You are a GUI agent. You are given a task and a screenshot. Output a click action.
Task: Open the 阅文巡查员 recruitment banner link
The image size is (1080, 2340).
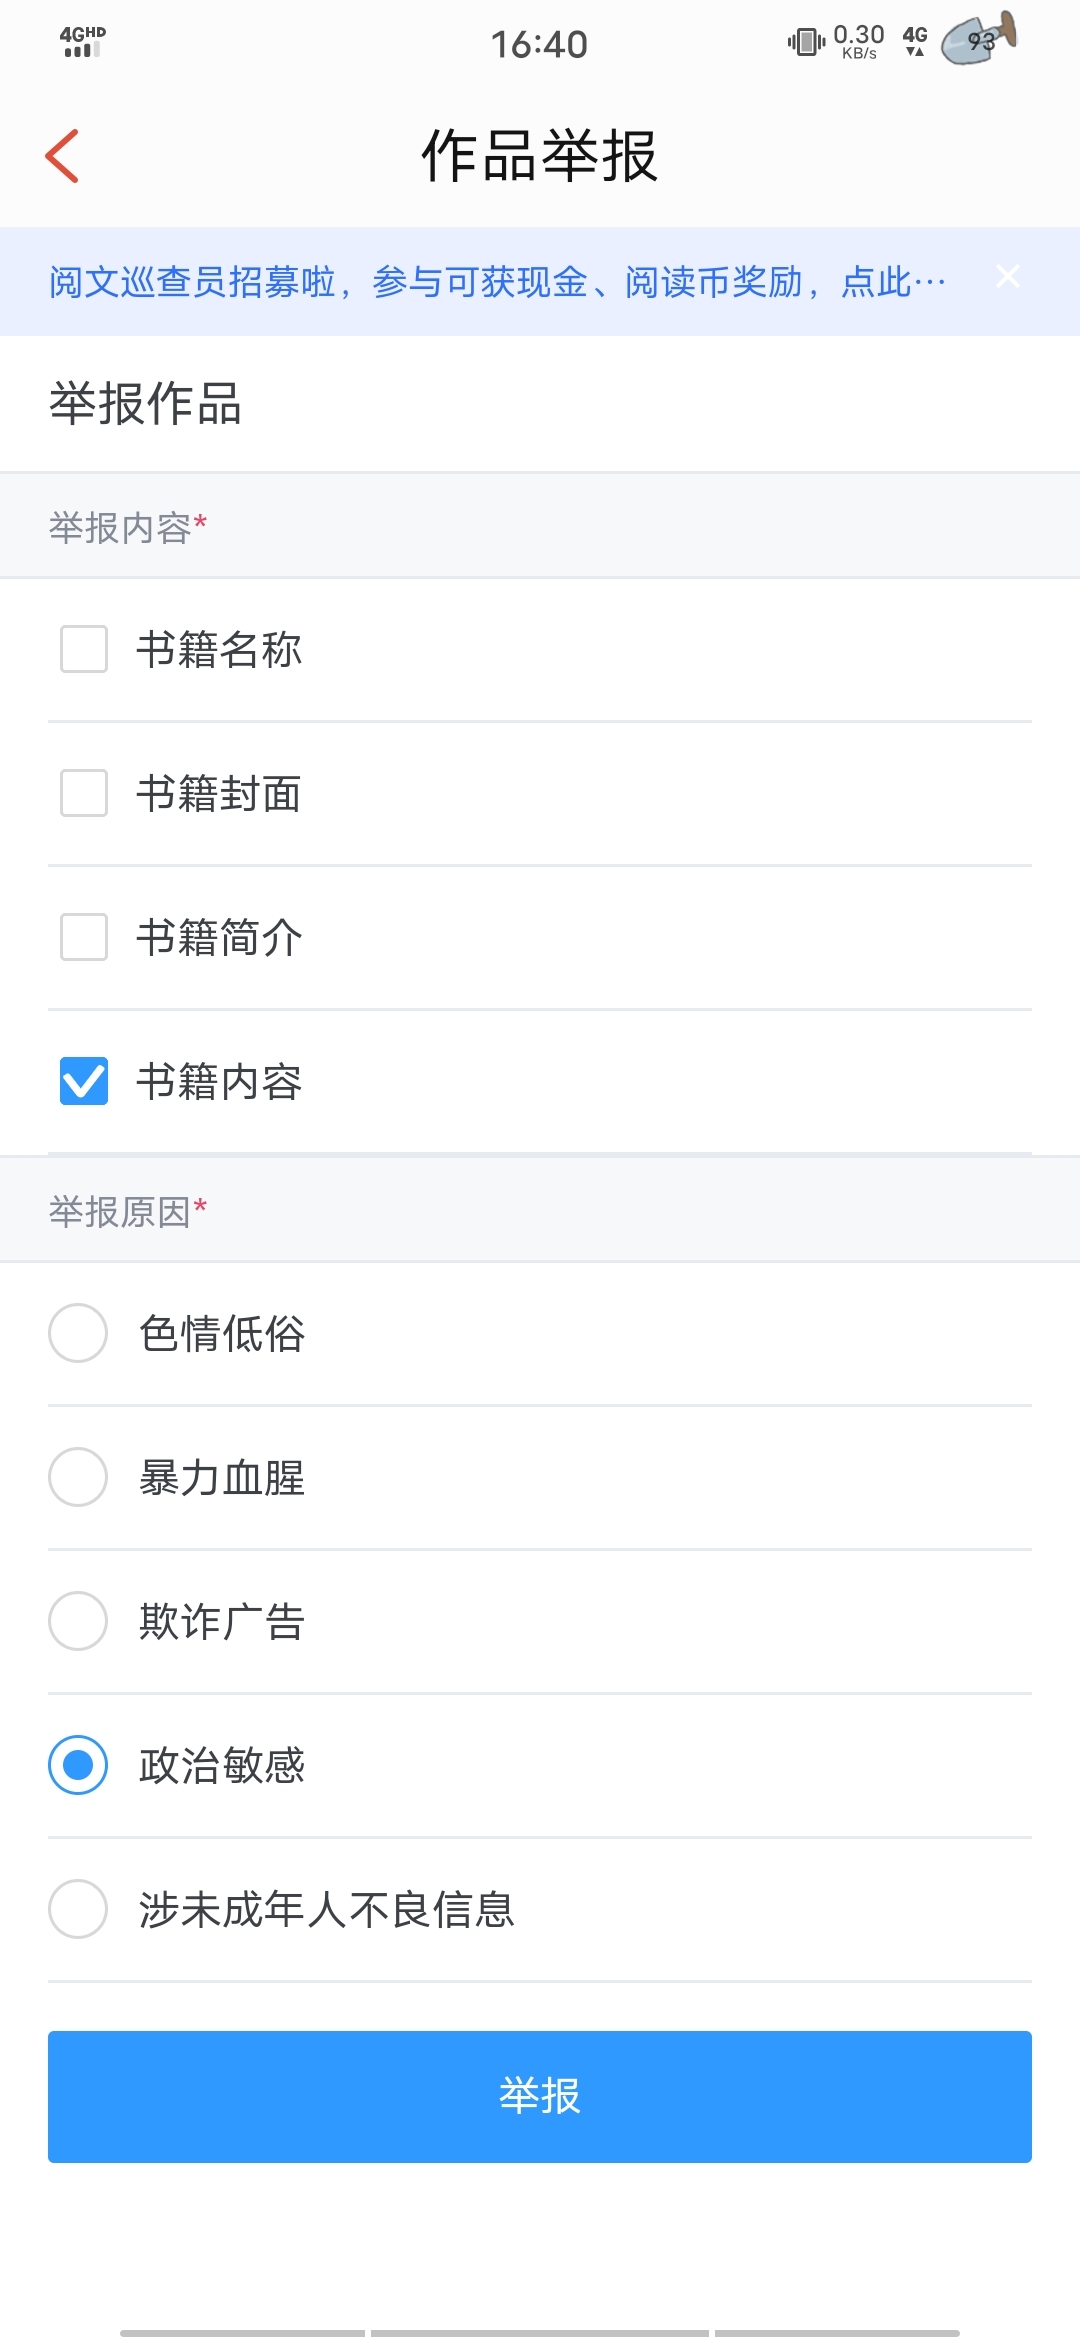click(497, 282)
